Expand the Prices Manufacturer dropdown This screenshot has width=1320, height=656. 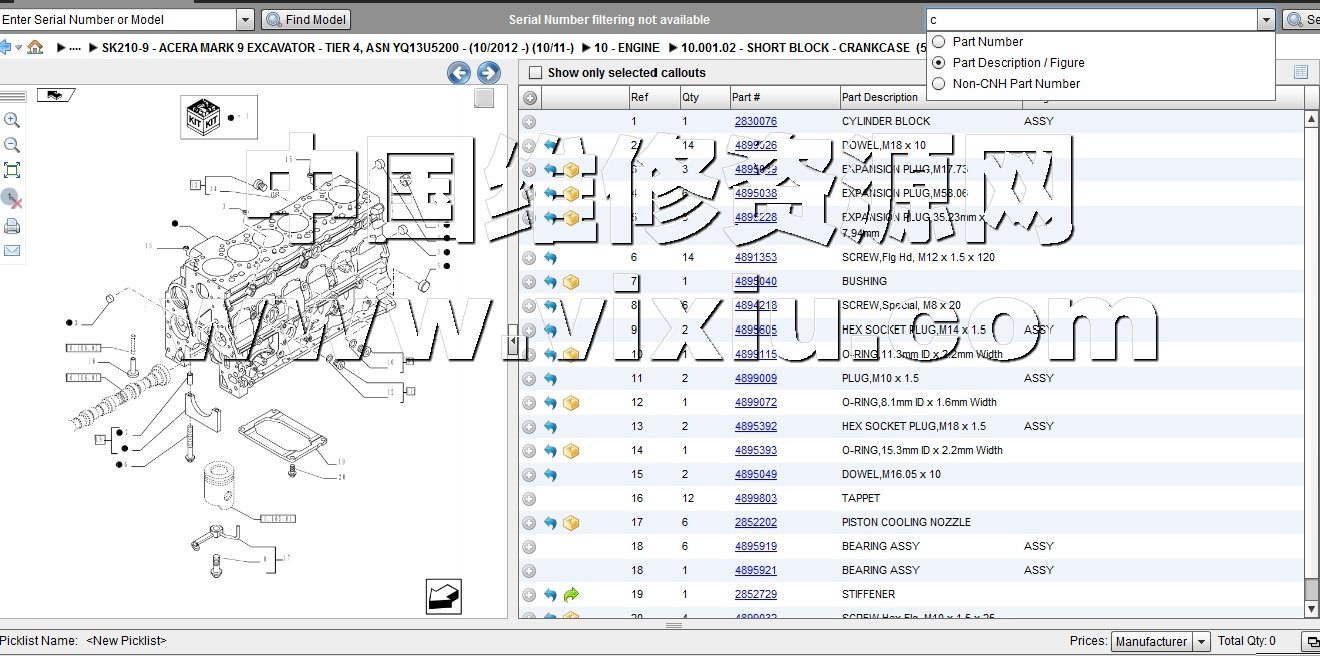pyautogui.click(x=1201, y=641)
